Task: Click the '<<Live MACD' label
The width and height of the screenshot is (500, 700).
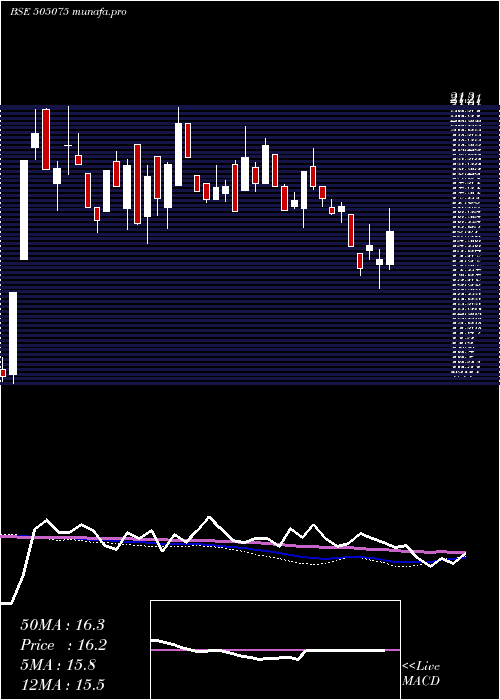Action: coord(421,674)
